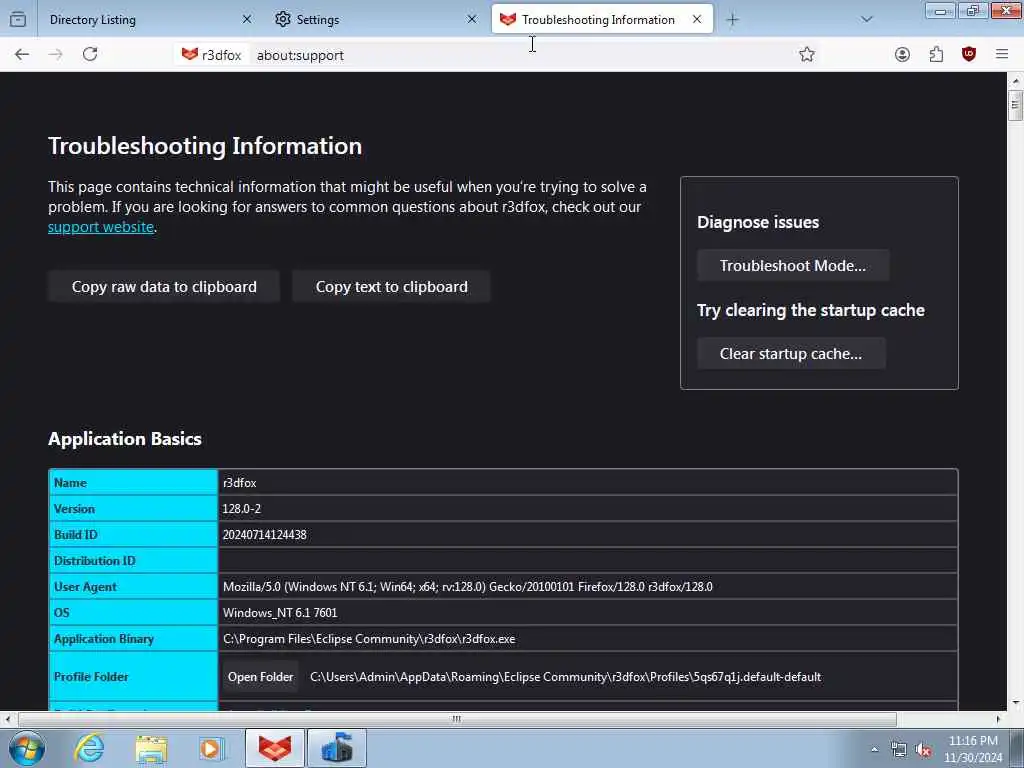Click the Version value 128.0-2
The width and height of the screenshot is (1024, 768).
pos(242,509)
